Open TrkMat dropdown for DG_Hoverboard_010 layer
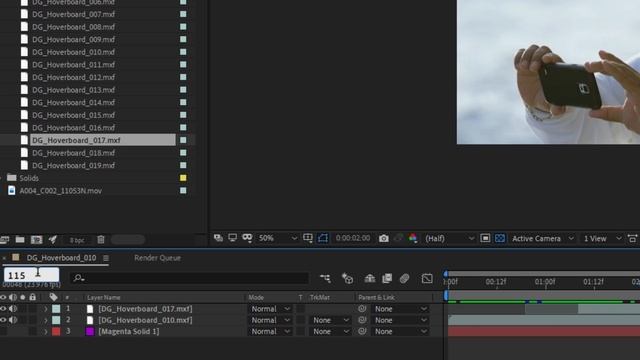 [x=329, y=320]
